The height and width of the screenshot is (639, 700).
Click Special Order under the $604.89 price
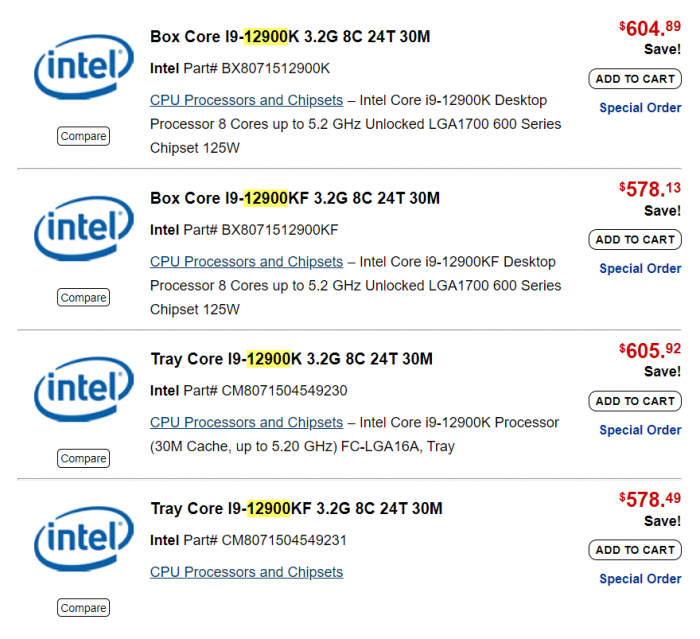[640, 108]
